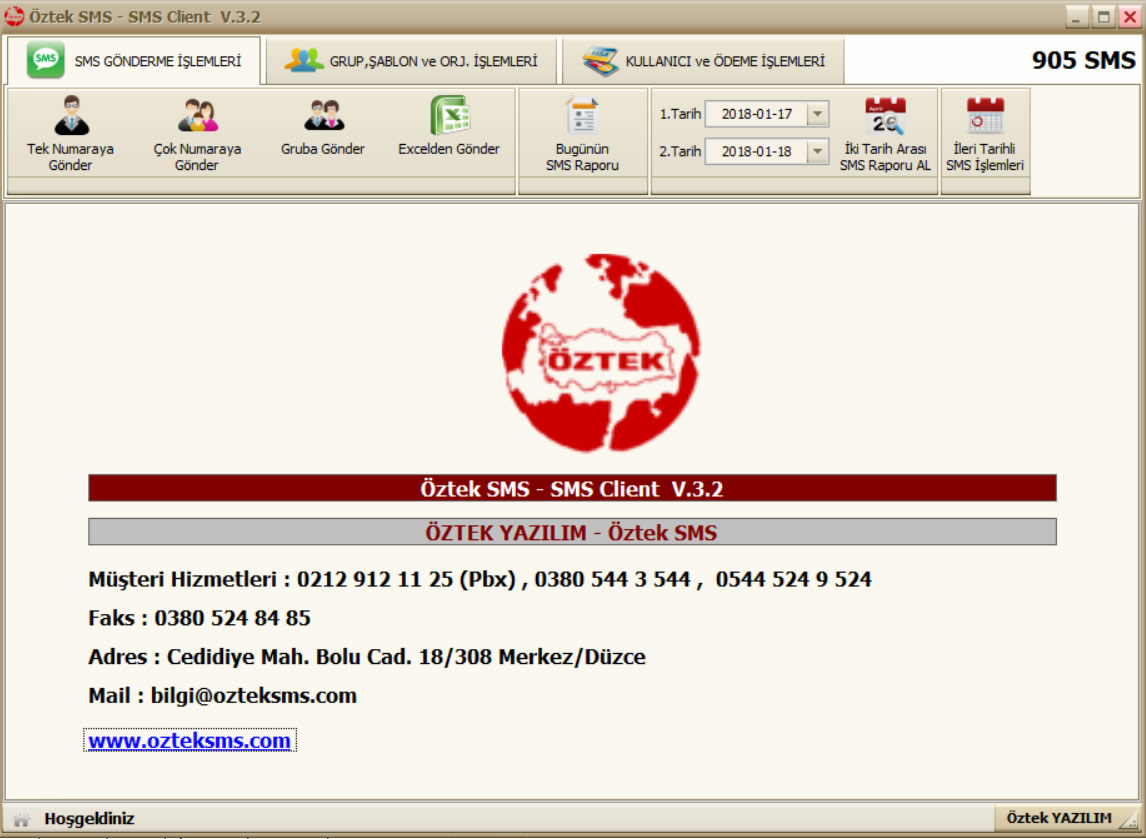Open Bugünün SMS Raporu report
The width and height of the screenshot is (1146, 839).
[x=583, y=134]
